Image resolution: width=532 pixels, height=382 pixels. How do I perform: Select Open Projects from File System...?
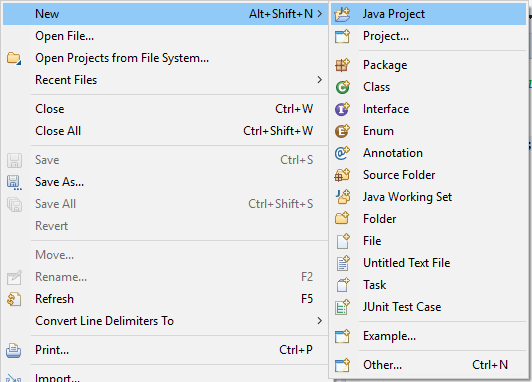click(x=165, y=58)
